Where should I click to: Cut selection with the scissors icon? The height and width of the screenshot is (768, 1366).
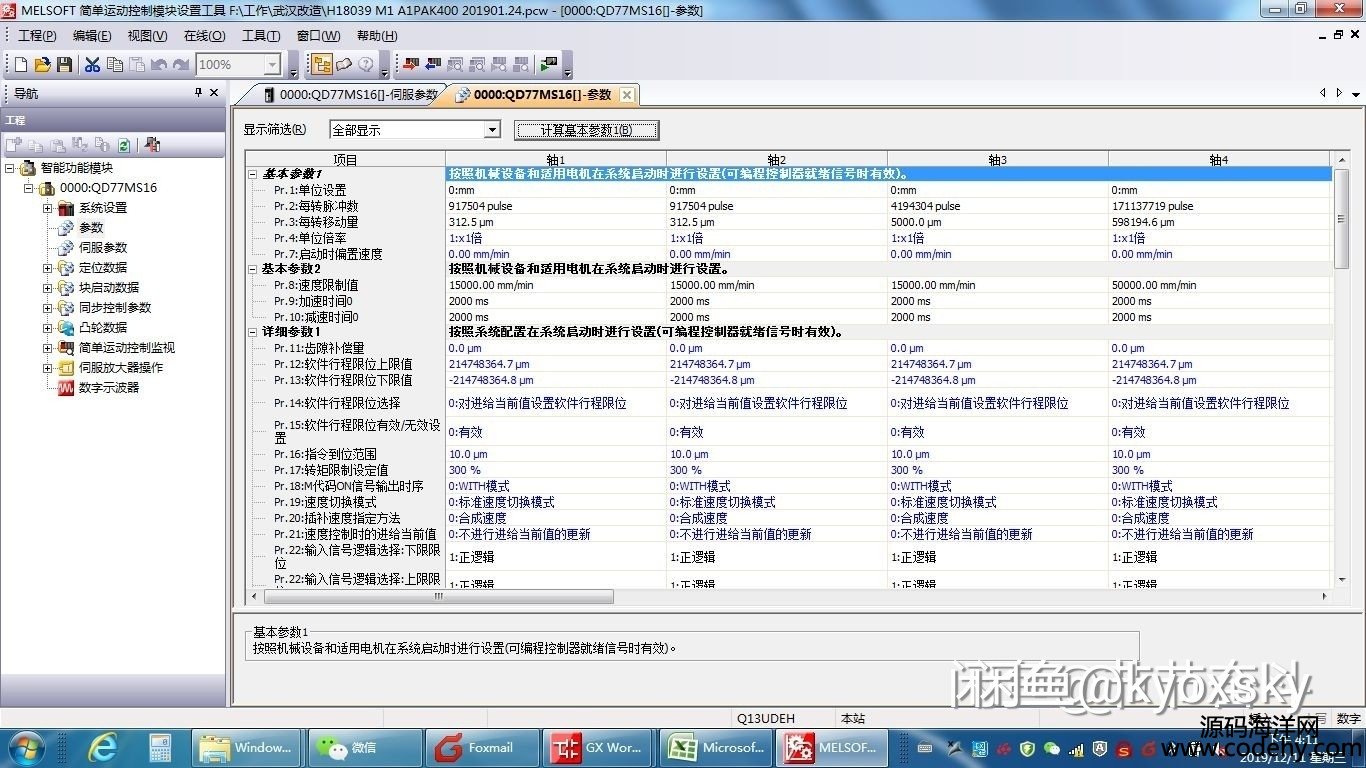coord(92,64)
